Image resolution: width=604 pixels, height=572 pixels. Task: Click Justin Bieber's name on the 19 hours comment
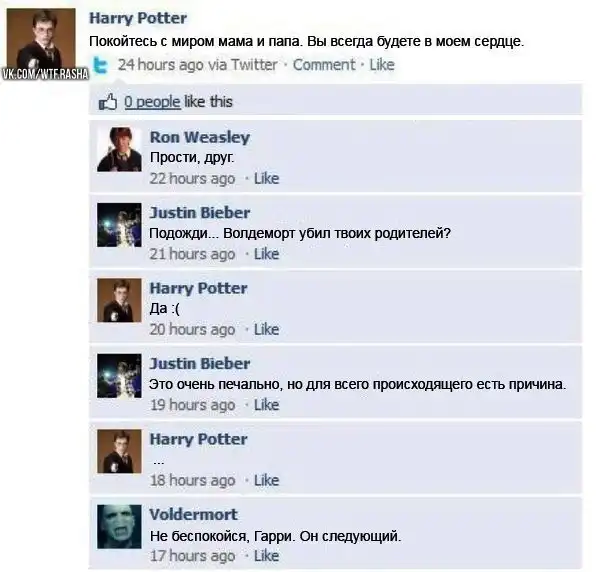[200, 364]
